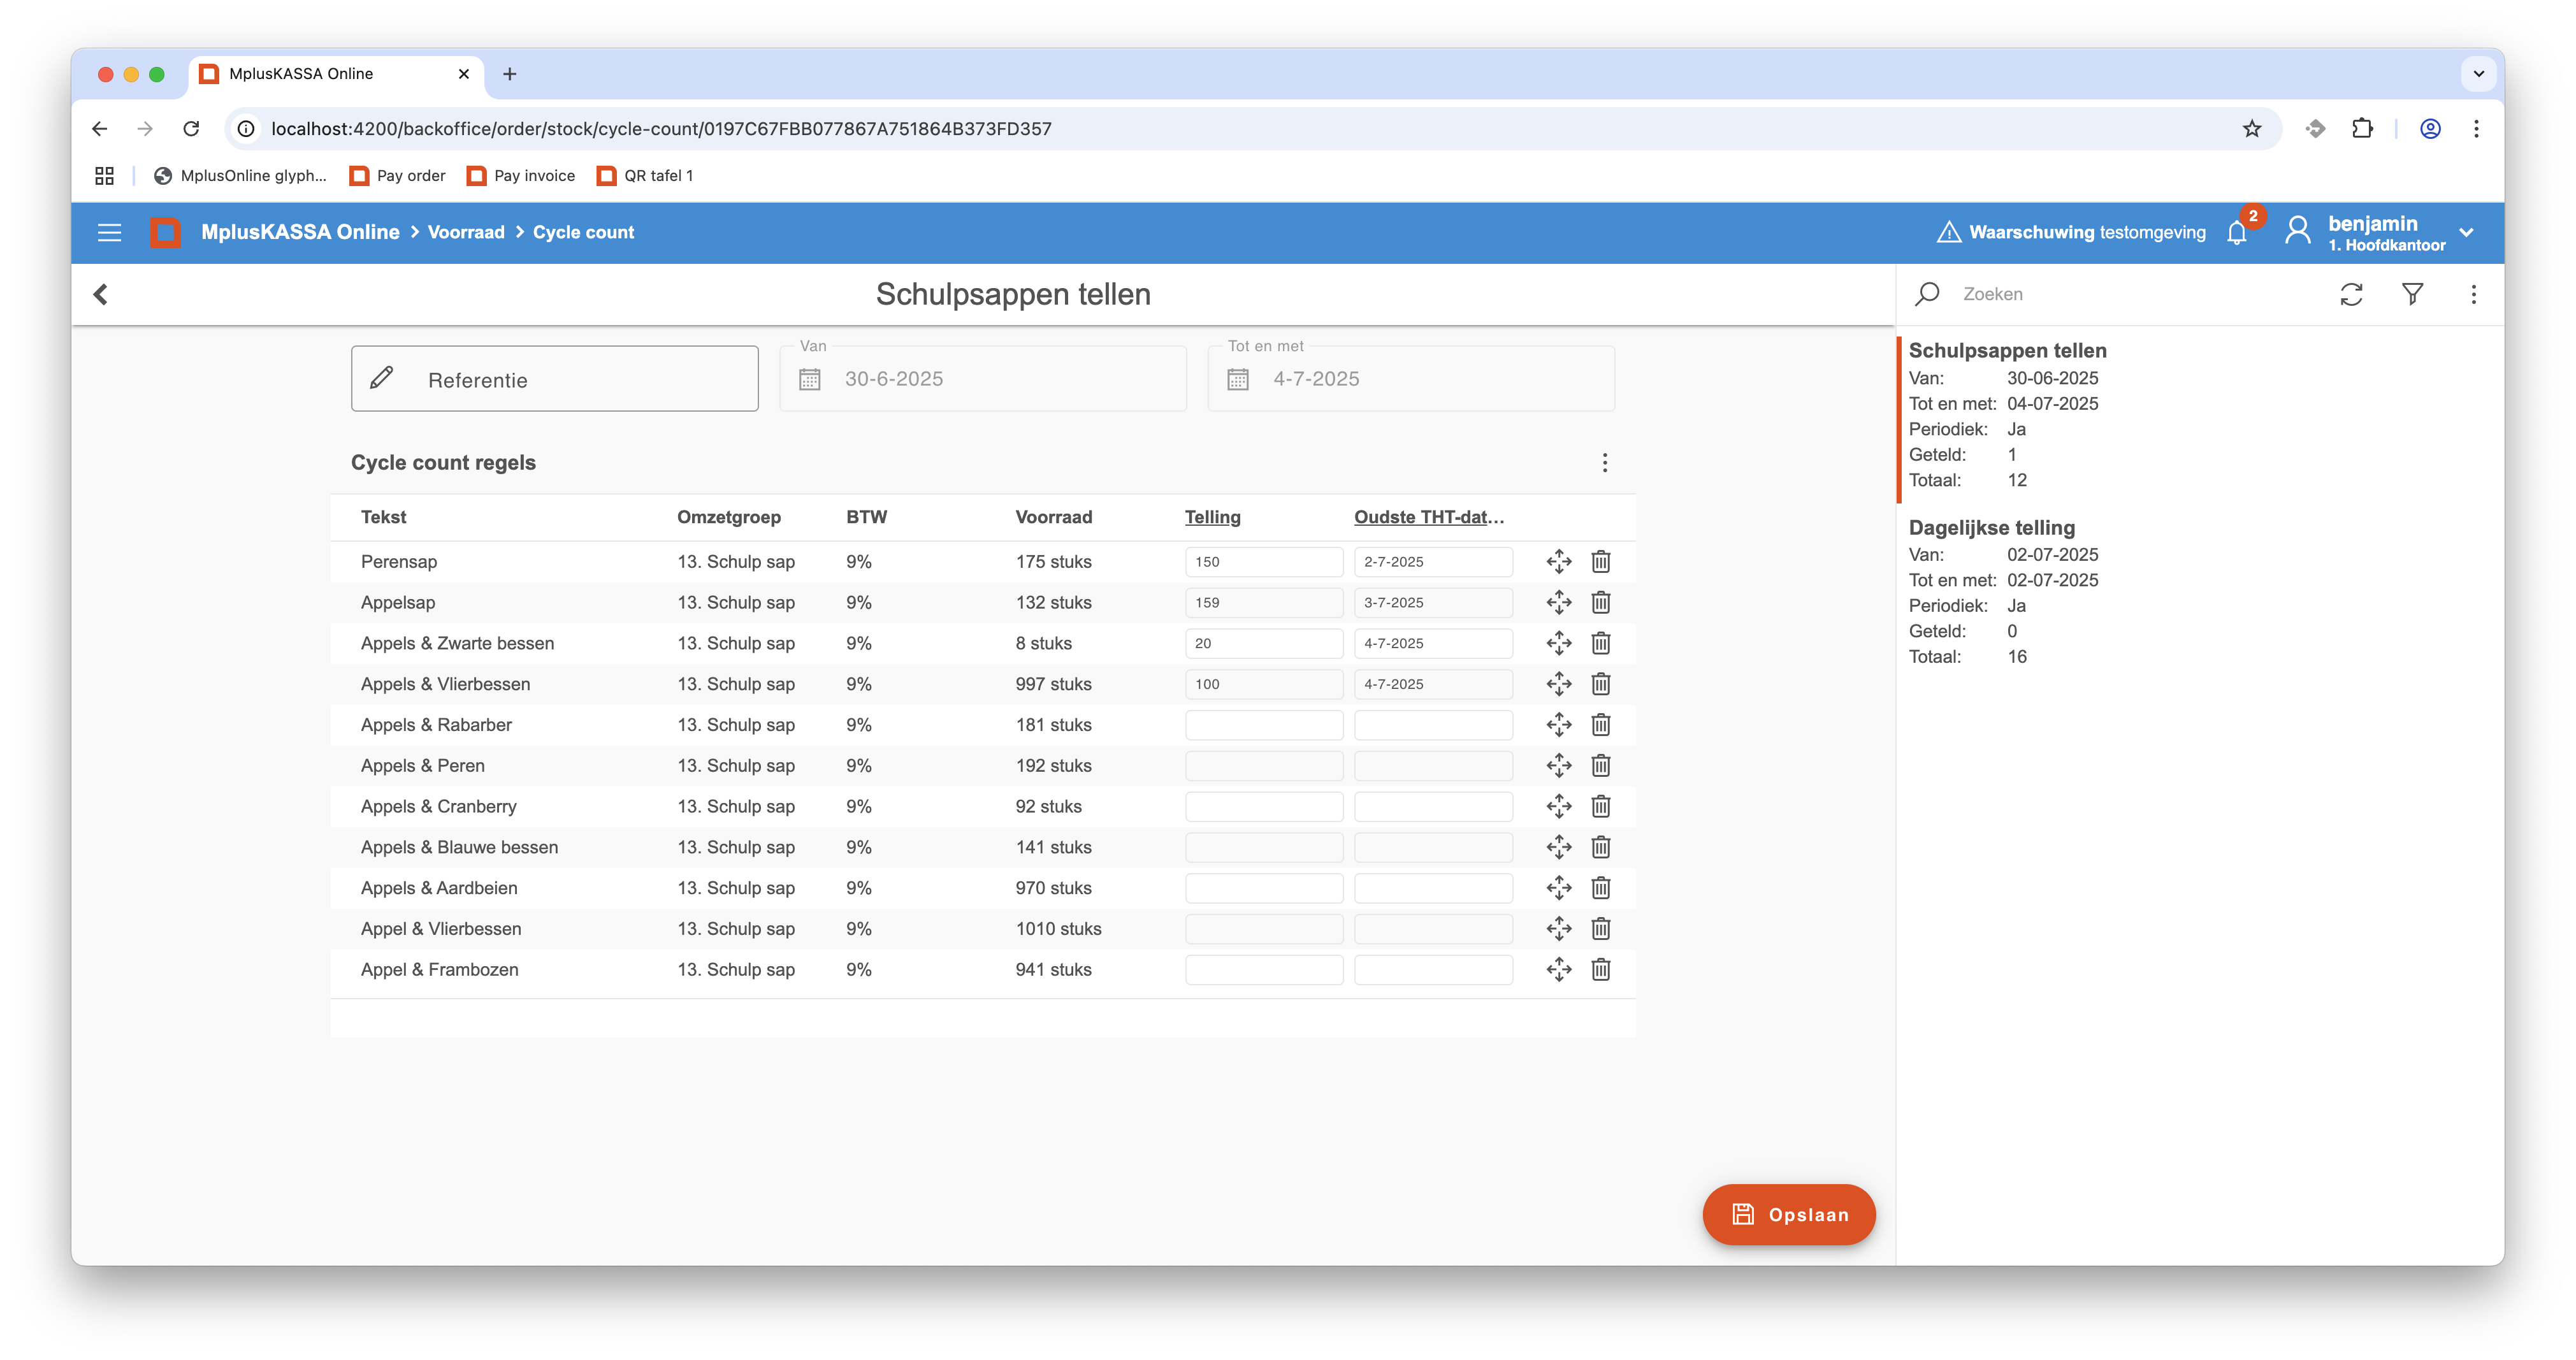Image resolution: width=2576 pixels, height=1360 pixels.
Task: Delete the Appels & Rabarber row
Action: pos(1600,725)
